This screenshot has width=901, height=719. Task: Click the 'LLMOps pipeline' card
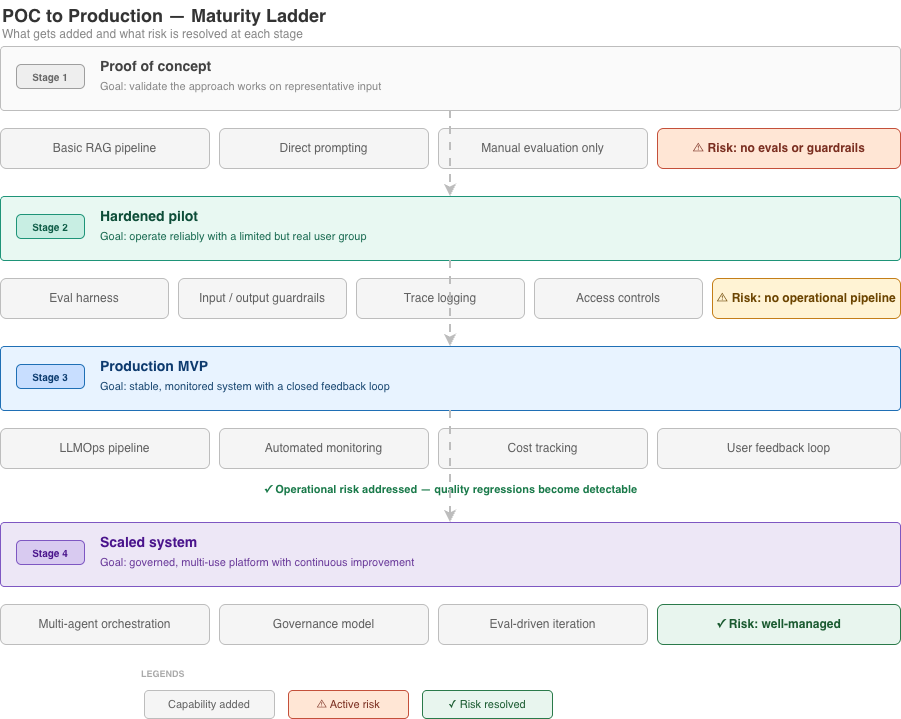[105, 448]
